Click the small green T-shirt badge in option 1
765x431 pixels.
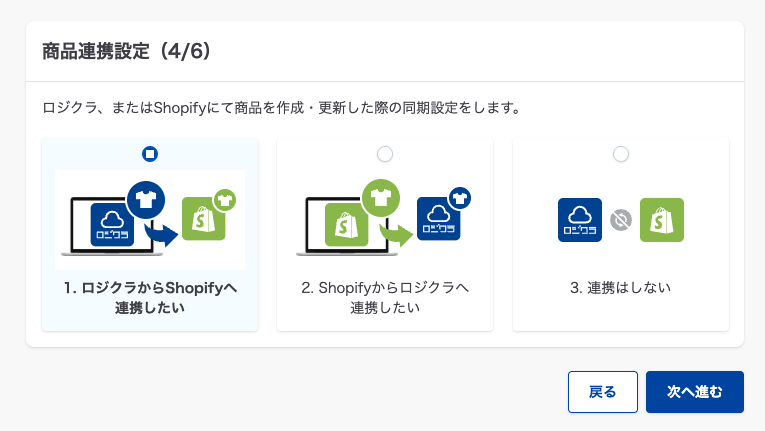tap(226, 200)
